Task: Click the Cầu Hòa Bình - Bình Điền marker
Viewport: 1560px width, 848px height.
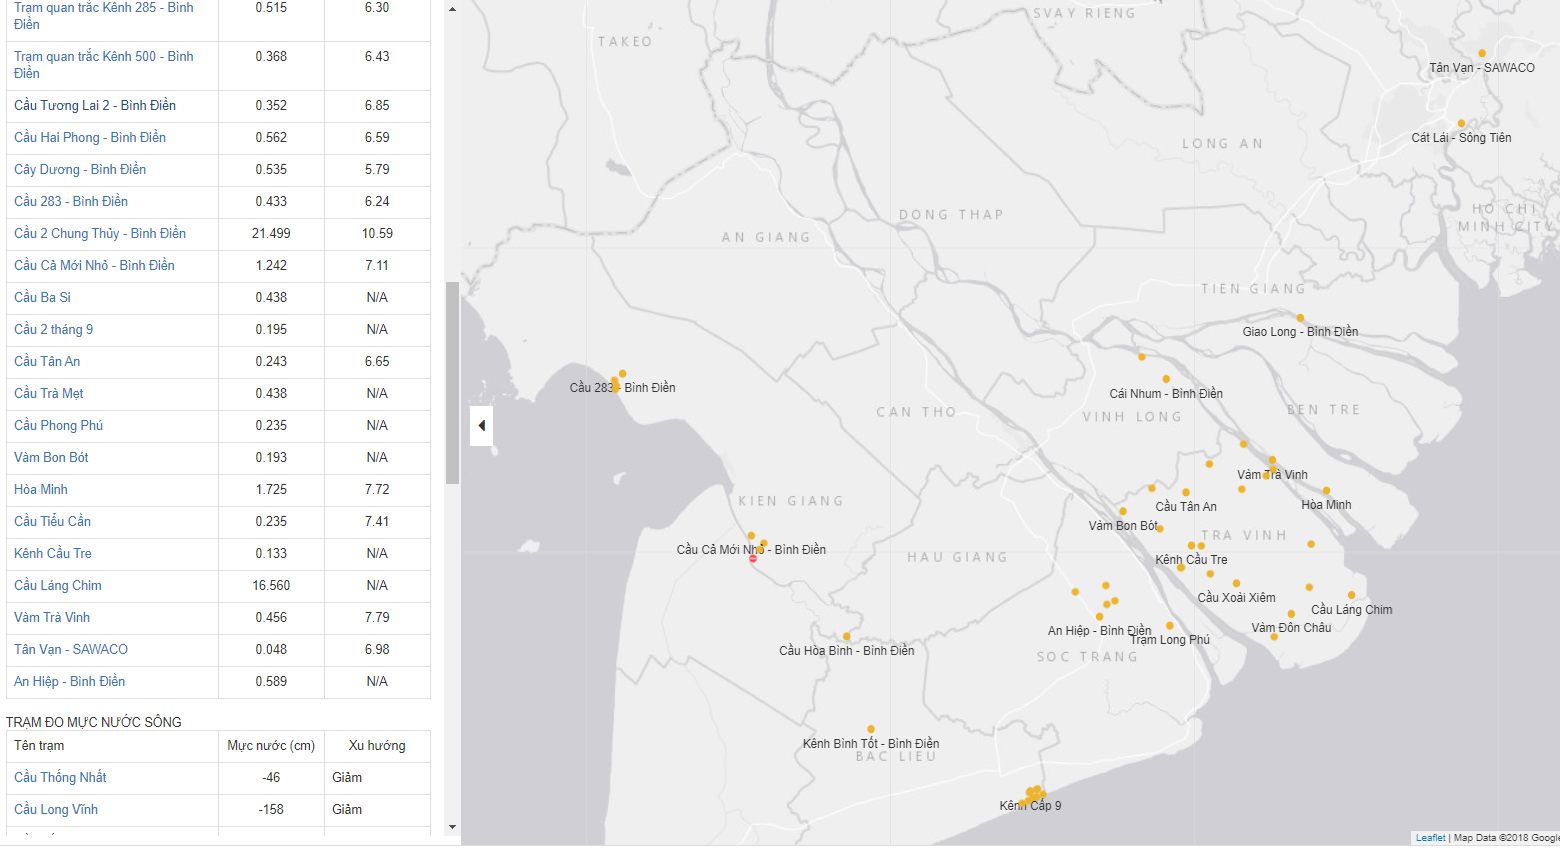Action: pos(846,636)
